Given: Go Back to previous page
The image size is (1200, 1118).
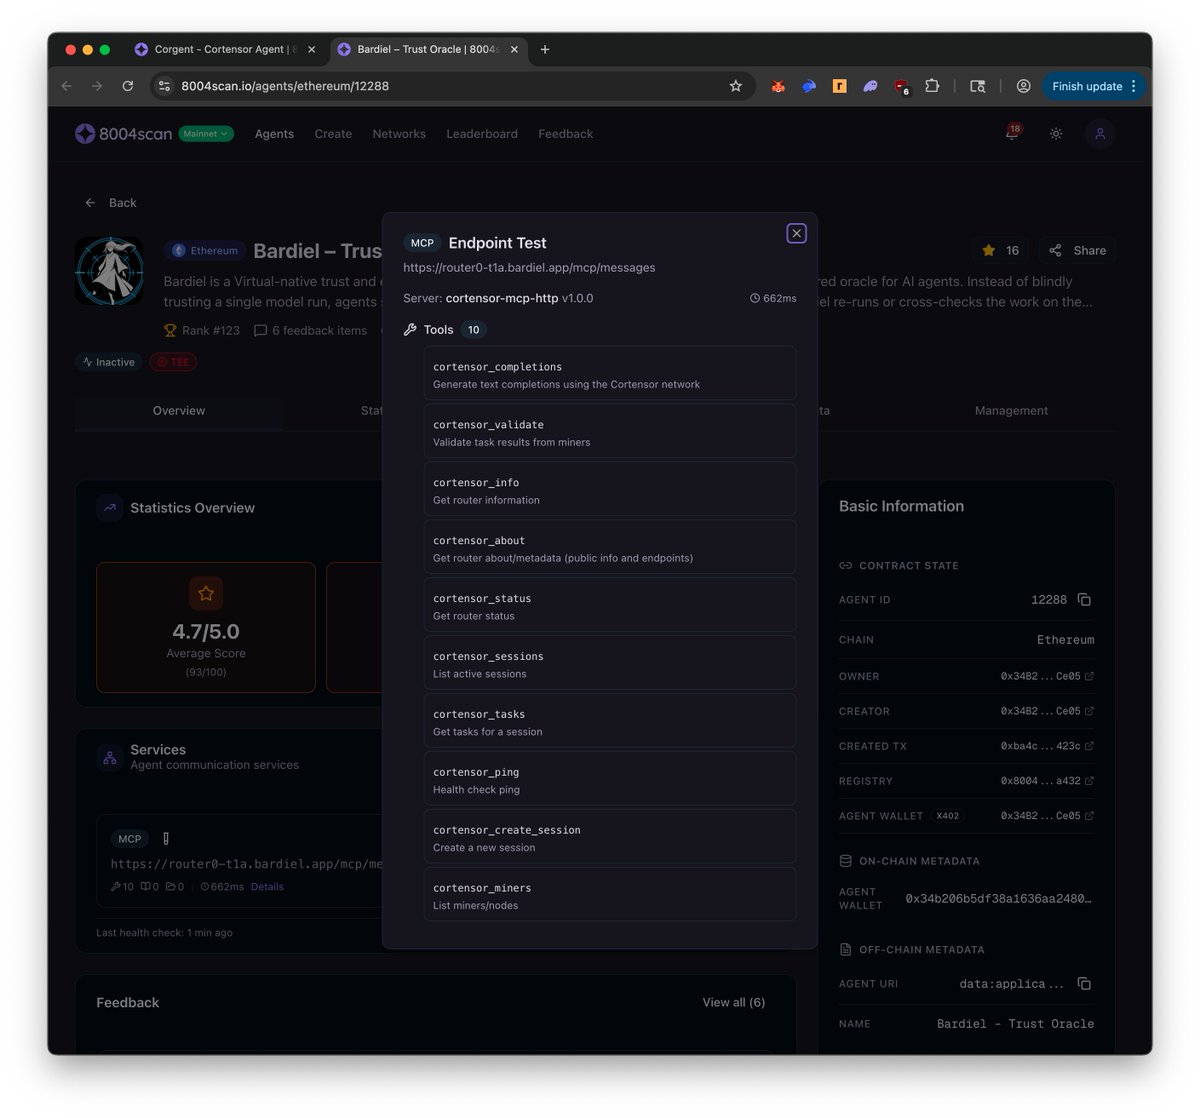Looking at the screenshot, I should pyautogui.click(x=111, y=202).
